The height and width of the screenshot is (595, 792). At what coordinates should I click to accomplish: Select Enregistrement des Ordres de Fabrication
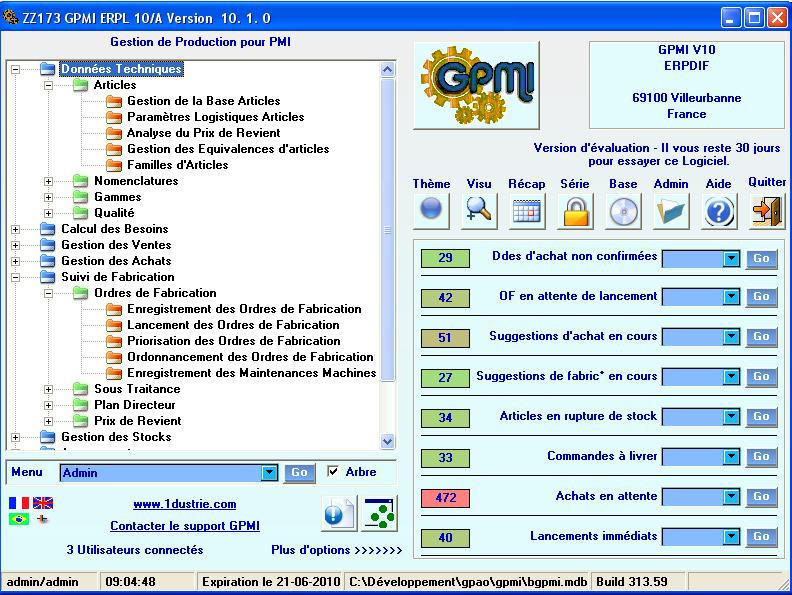coord(244,309)
